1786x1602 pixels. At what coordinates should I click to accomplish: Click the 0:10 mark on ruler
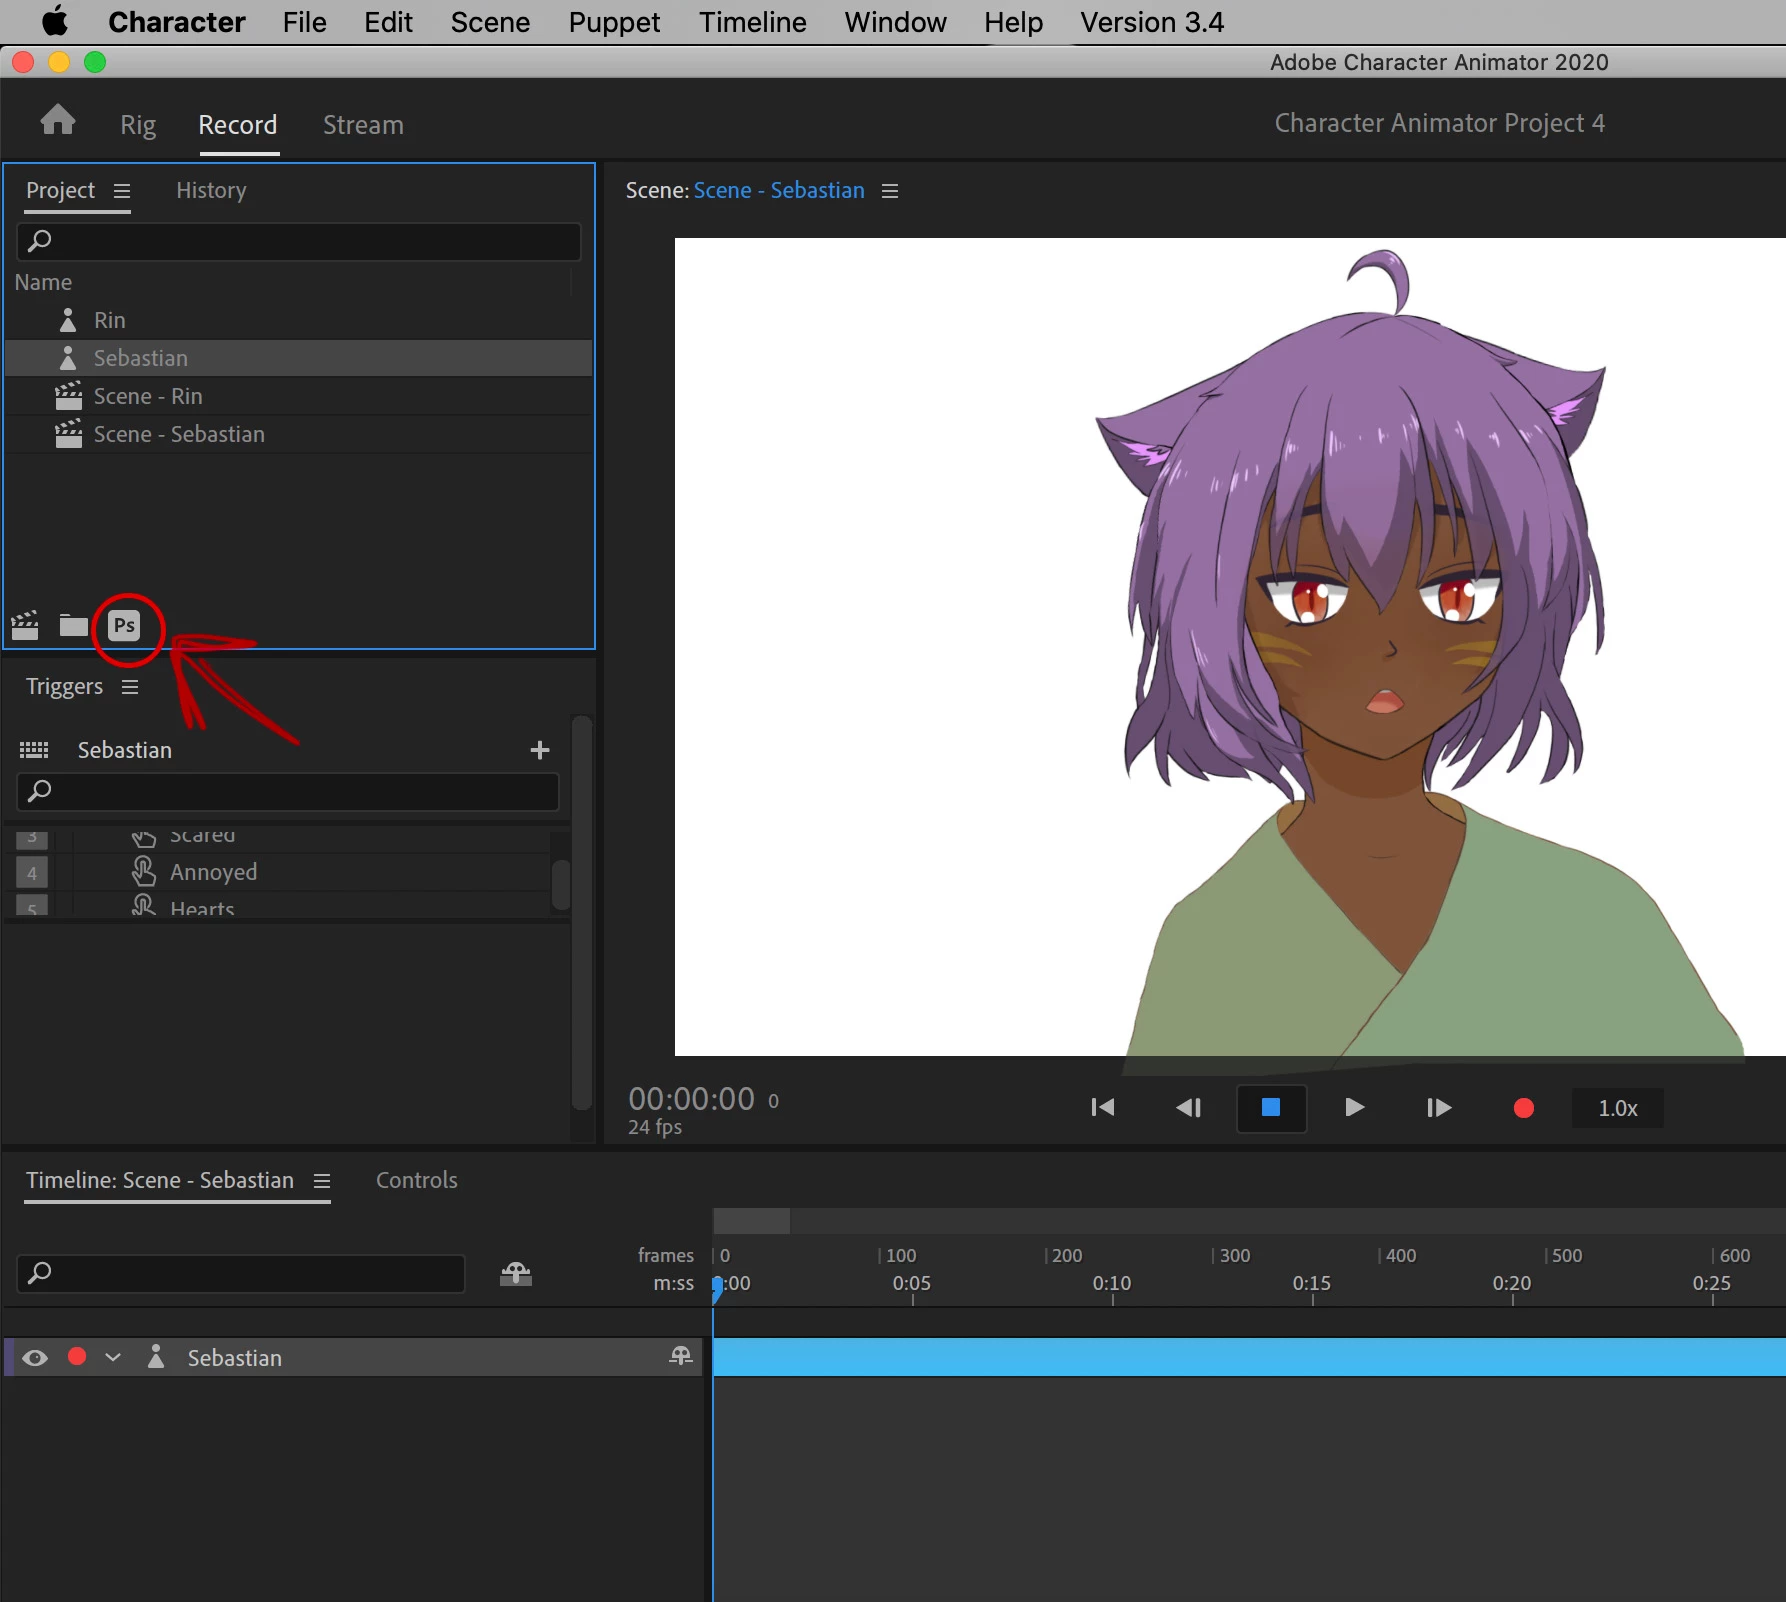pos(1112,1283)
